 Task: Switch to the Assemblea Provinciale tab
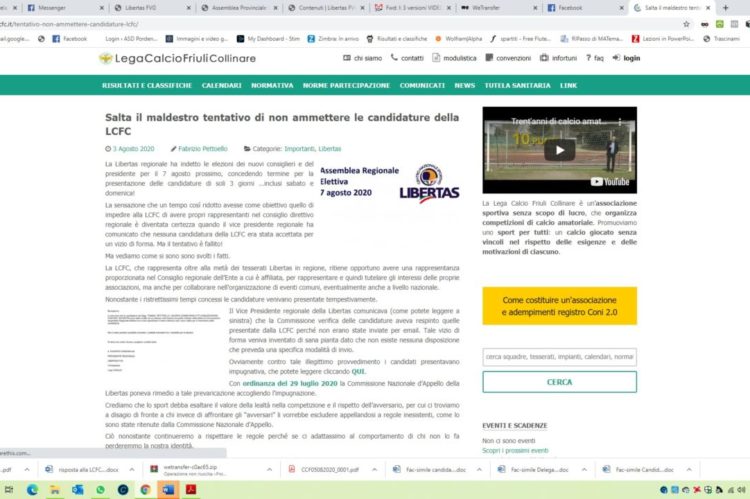coord(238,8)
